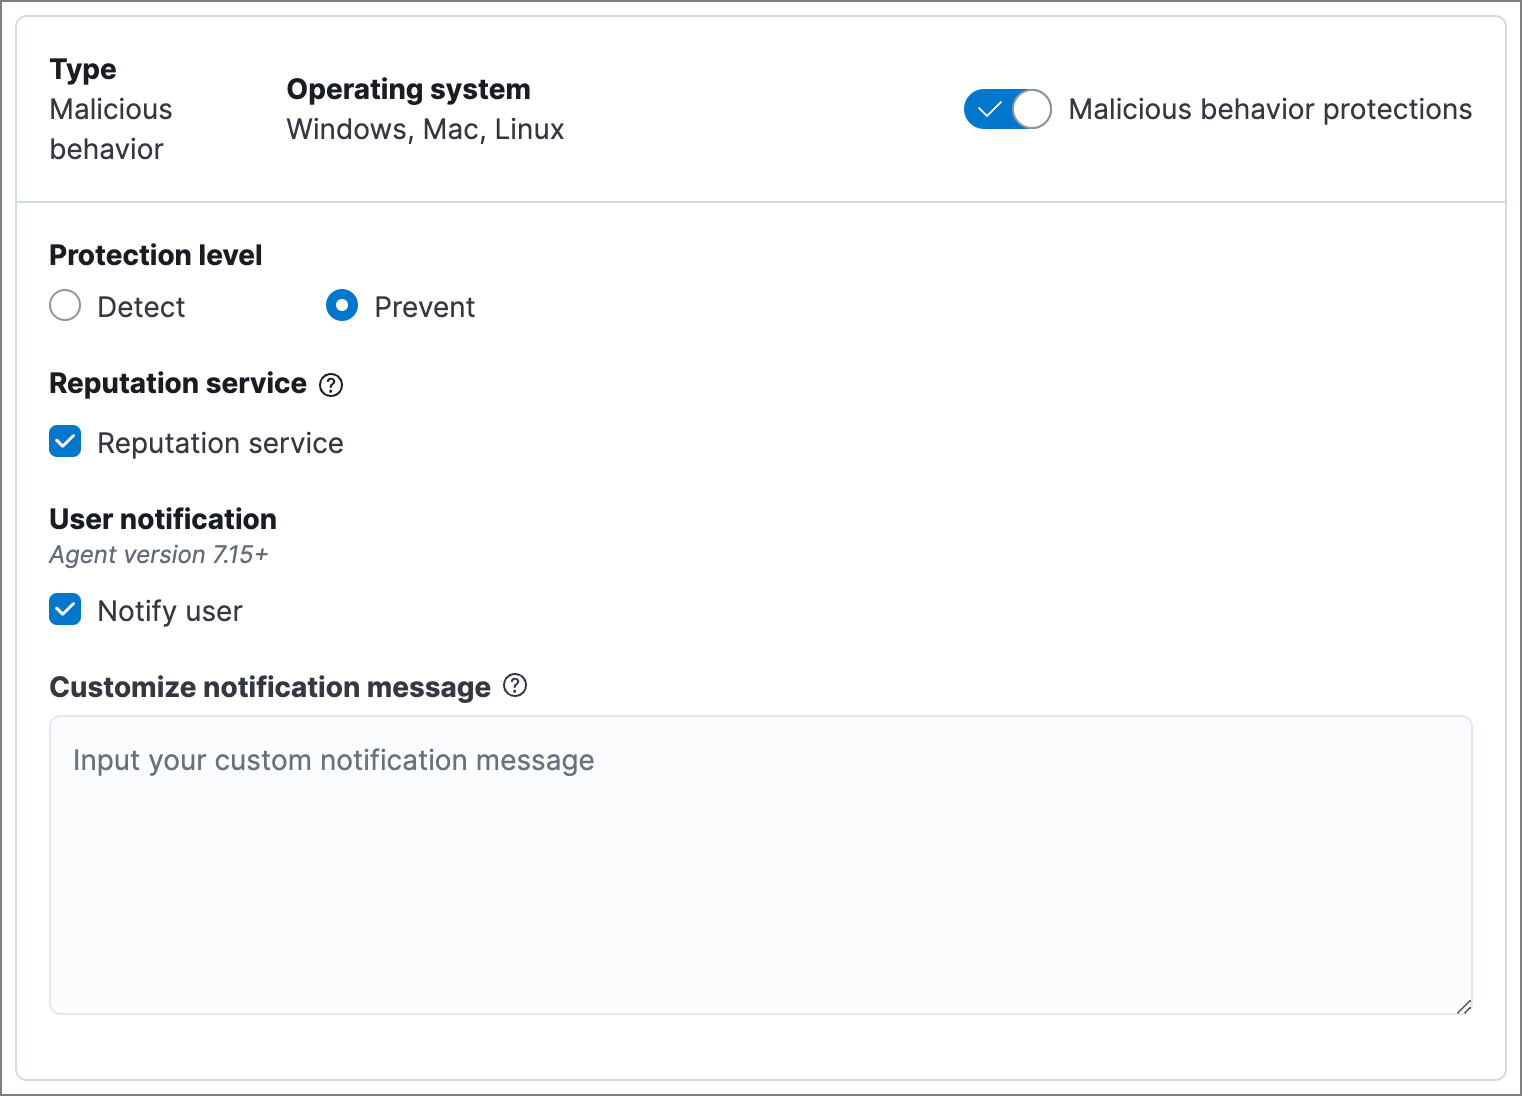Click the "Agent version 7.15+" note
1522x1096 pixels.
[x=159, y=555]
